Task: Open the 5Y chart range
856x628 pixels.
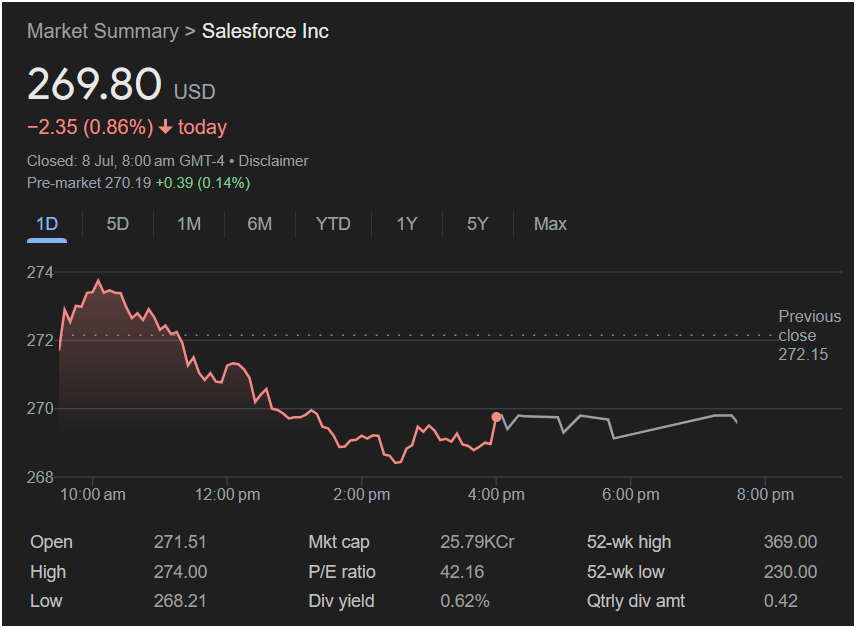Action: [x=478, y=224]
